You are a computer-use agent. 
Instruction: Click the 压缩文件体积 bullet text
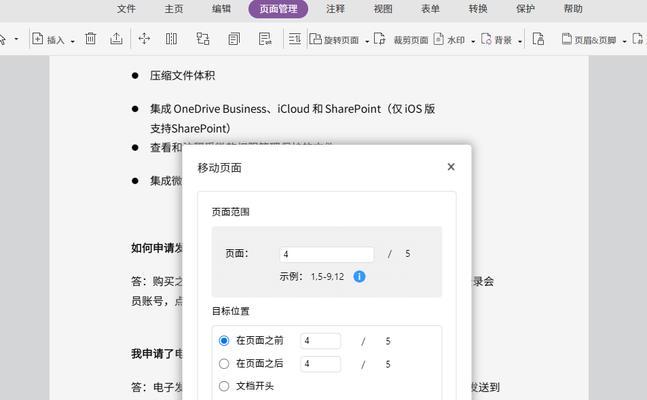click(182, 76)
